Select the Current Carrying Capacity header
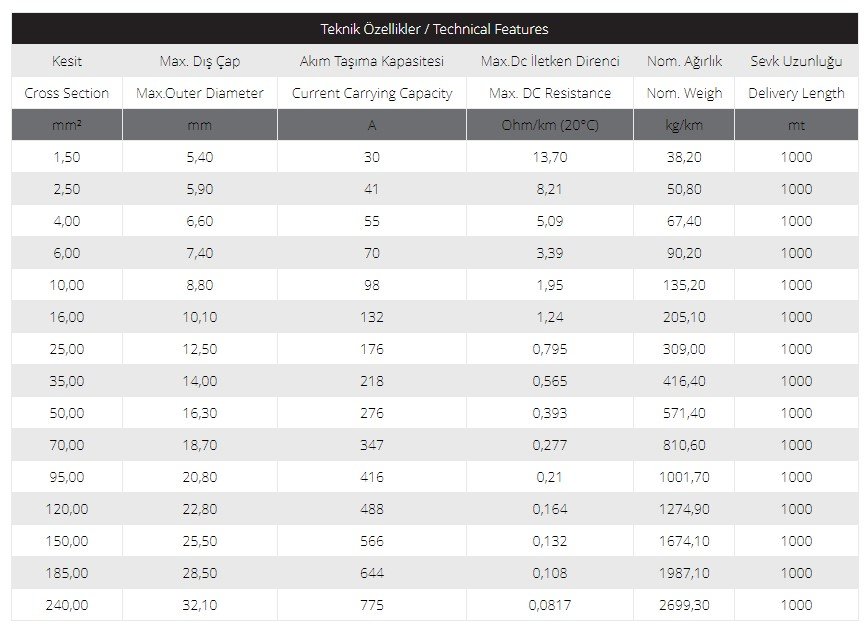 pyautogui.click(x=372, y=93)
